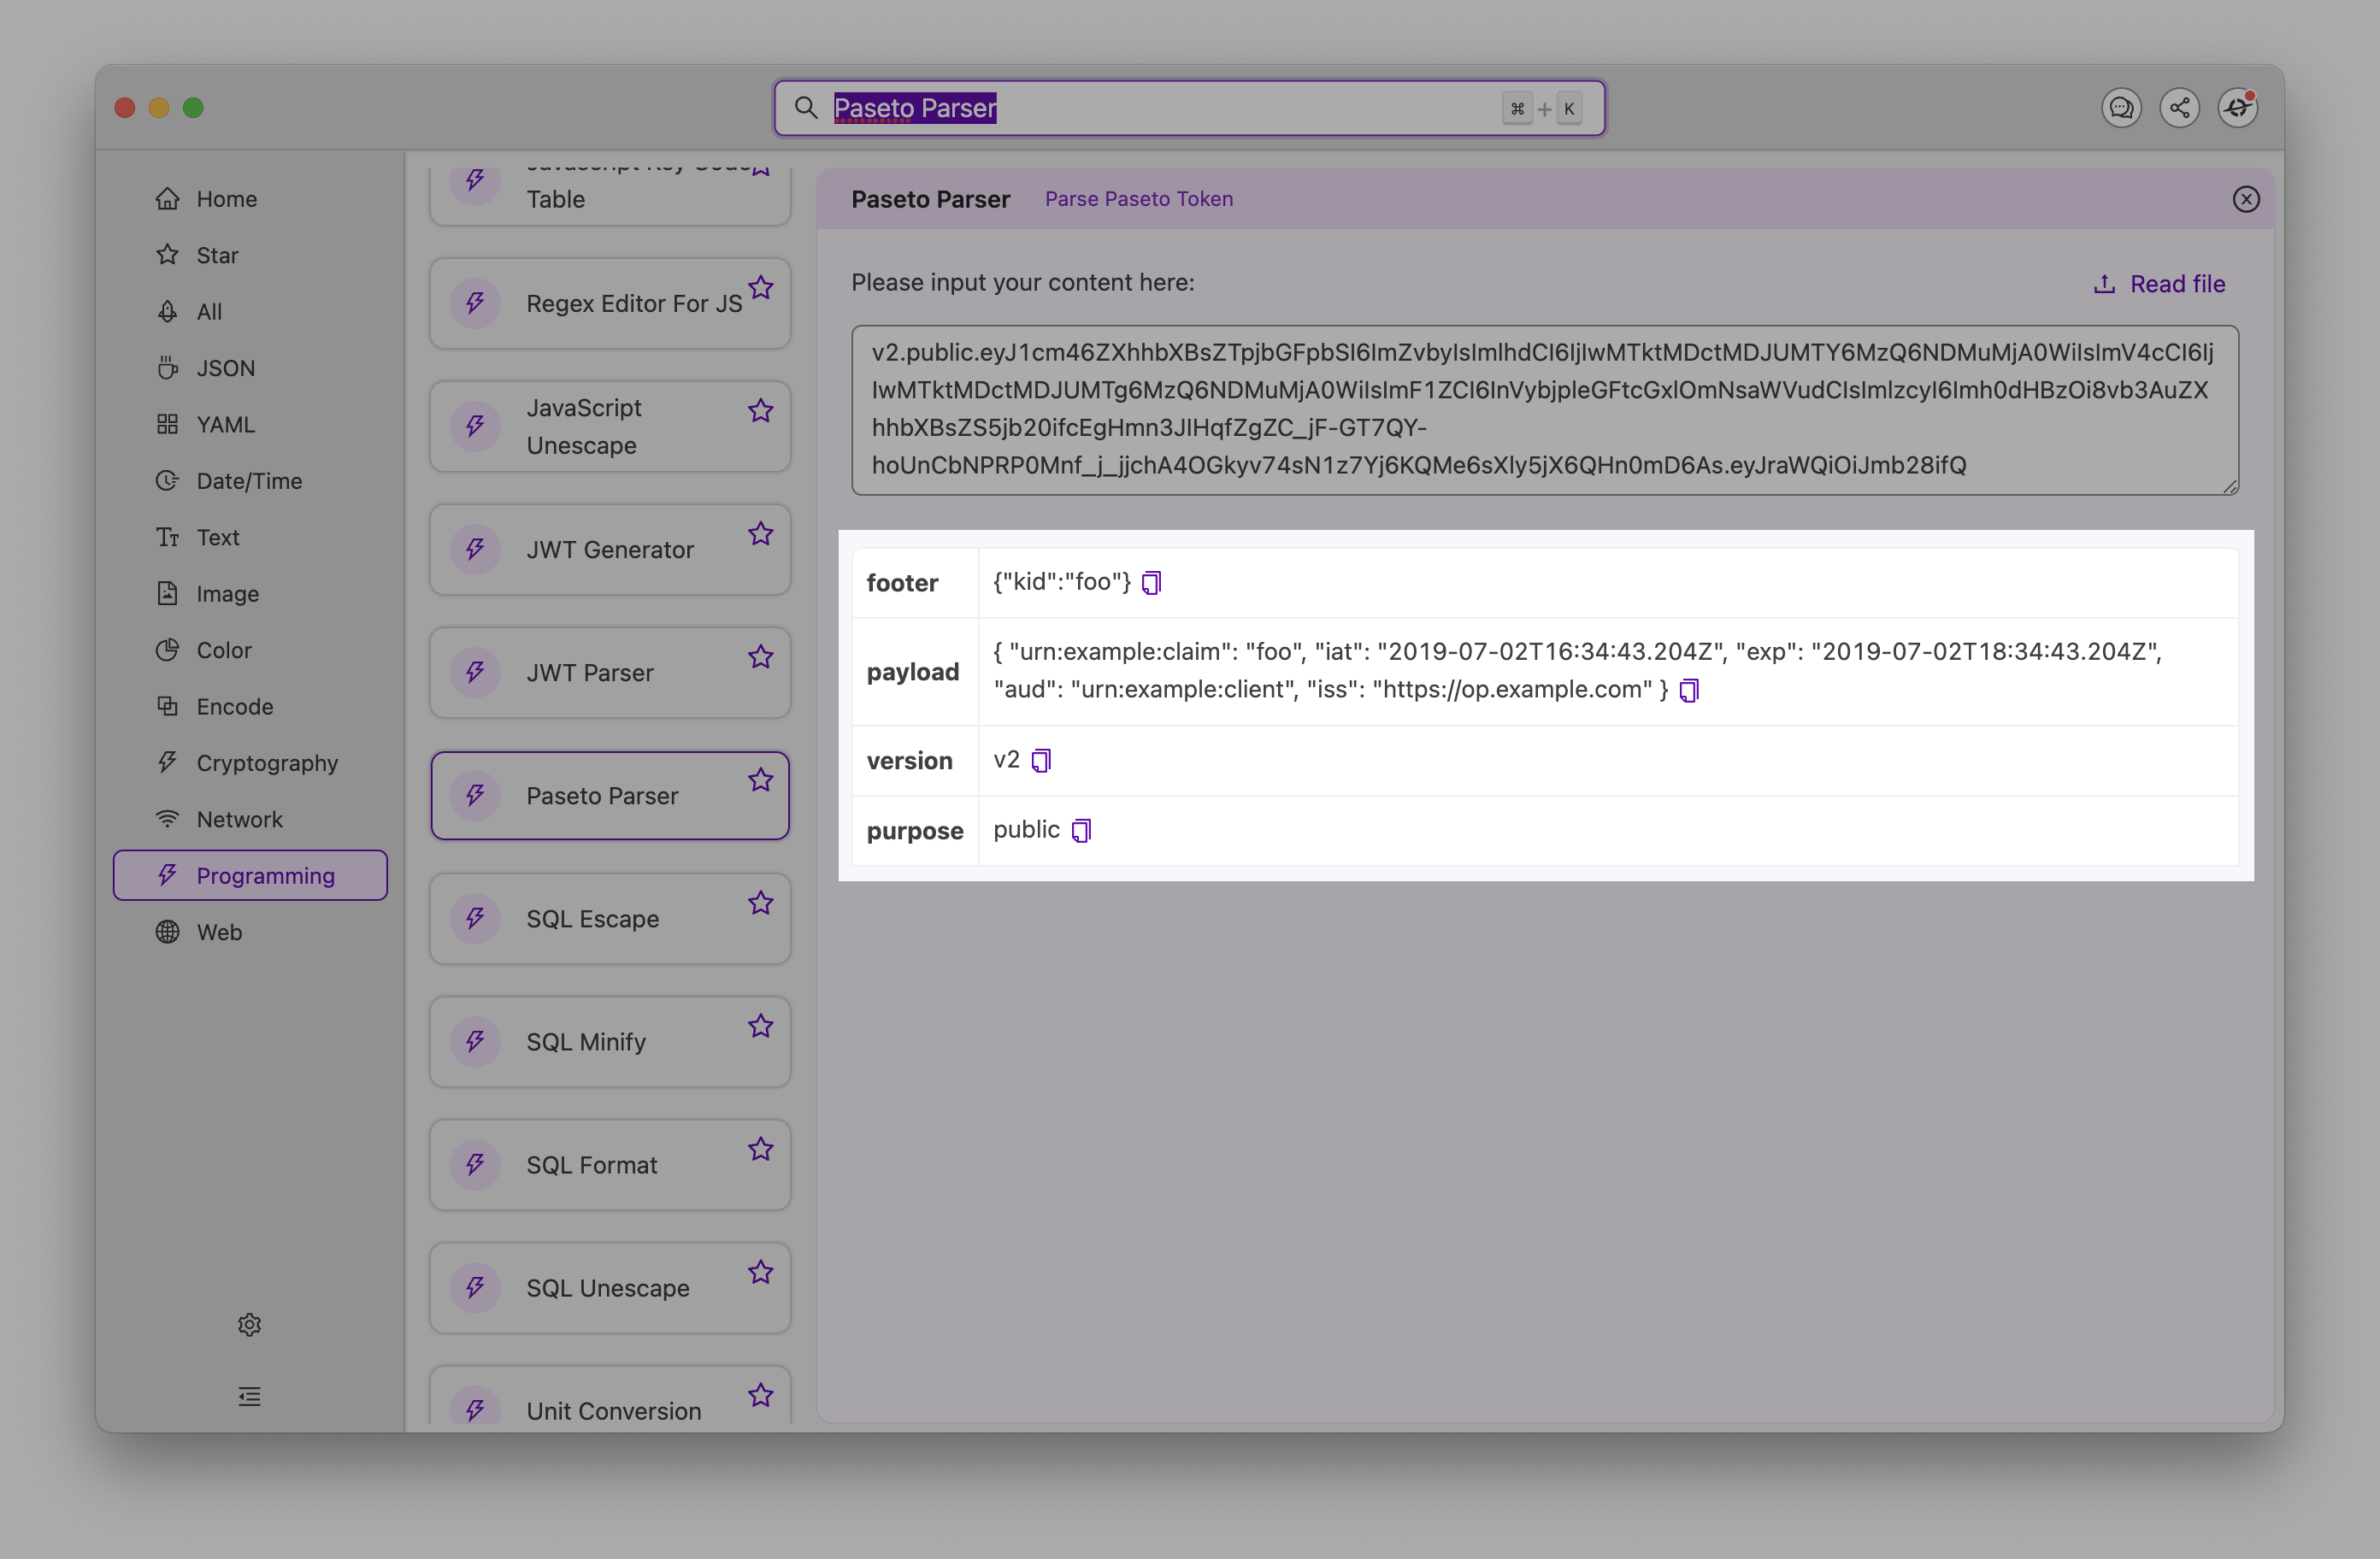Open SQL Format tool card

[610, 1164]
